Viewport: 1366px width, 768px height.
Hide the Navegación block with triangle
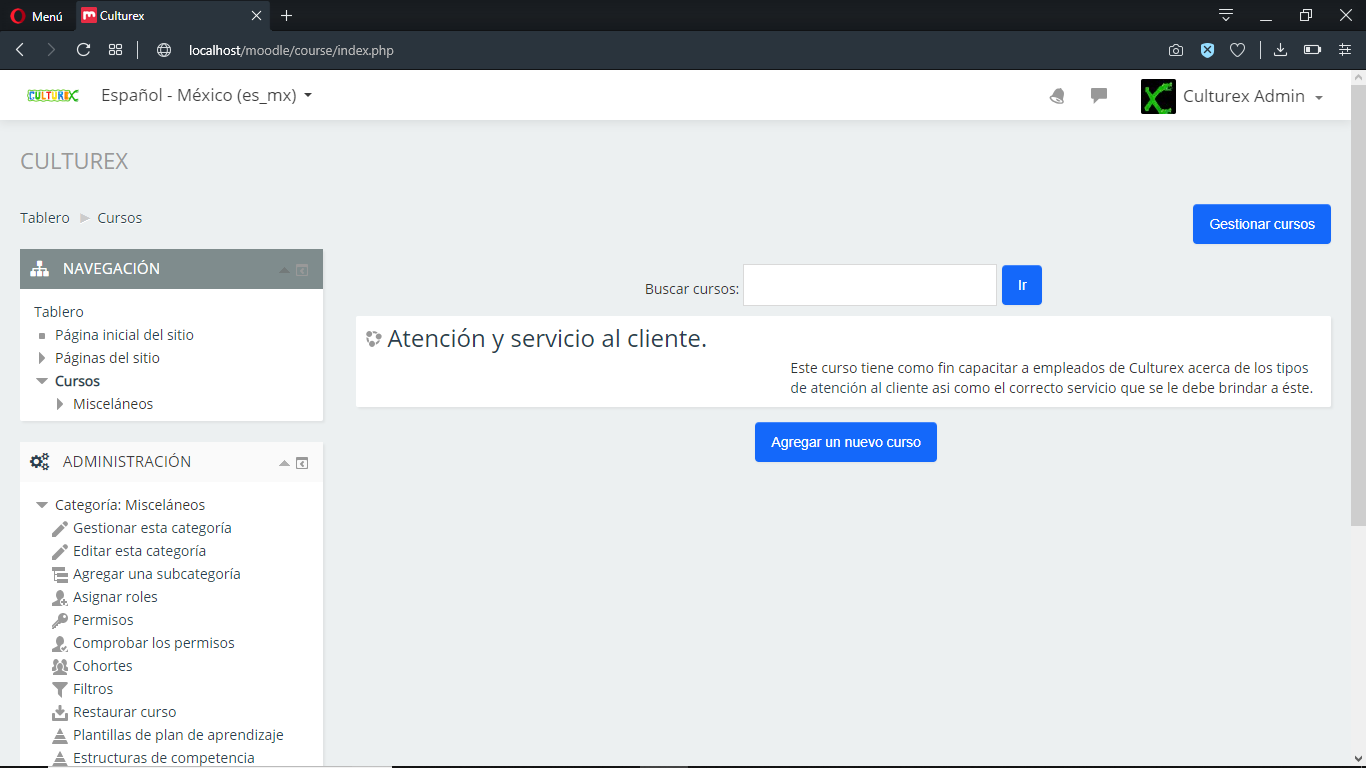284,270
